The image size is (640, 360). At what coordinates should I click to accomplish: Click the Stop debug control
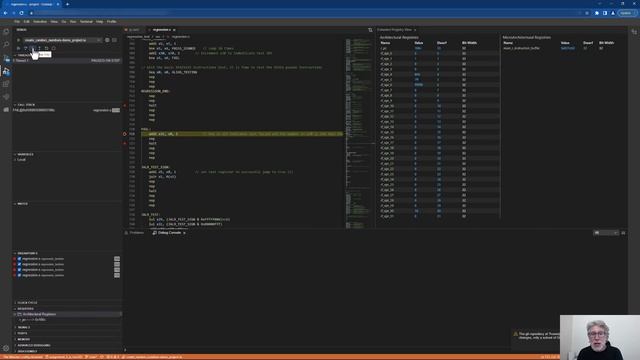[x=53, y=48]
